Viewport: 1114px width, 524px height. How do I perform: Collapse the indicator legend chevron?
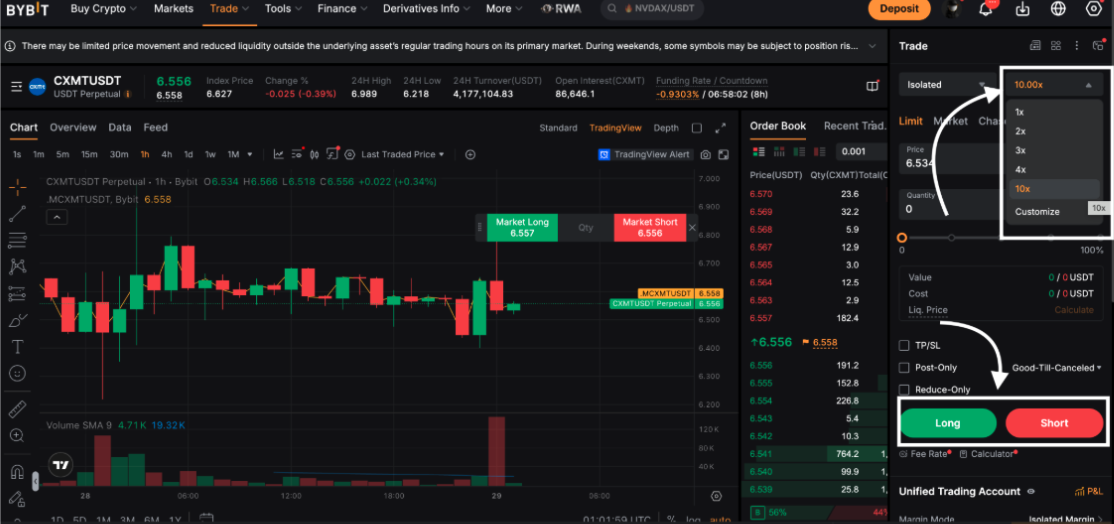tap(58, 217)
